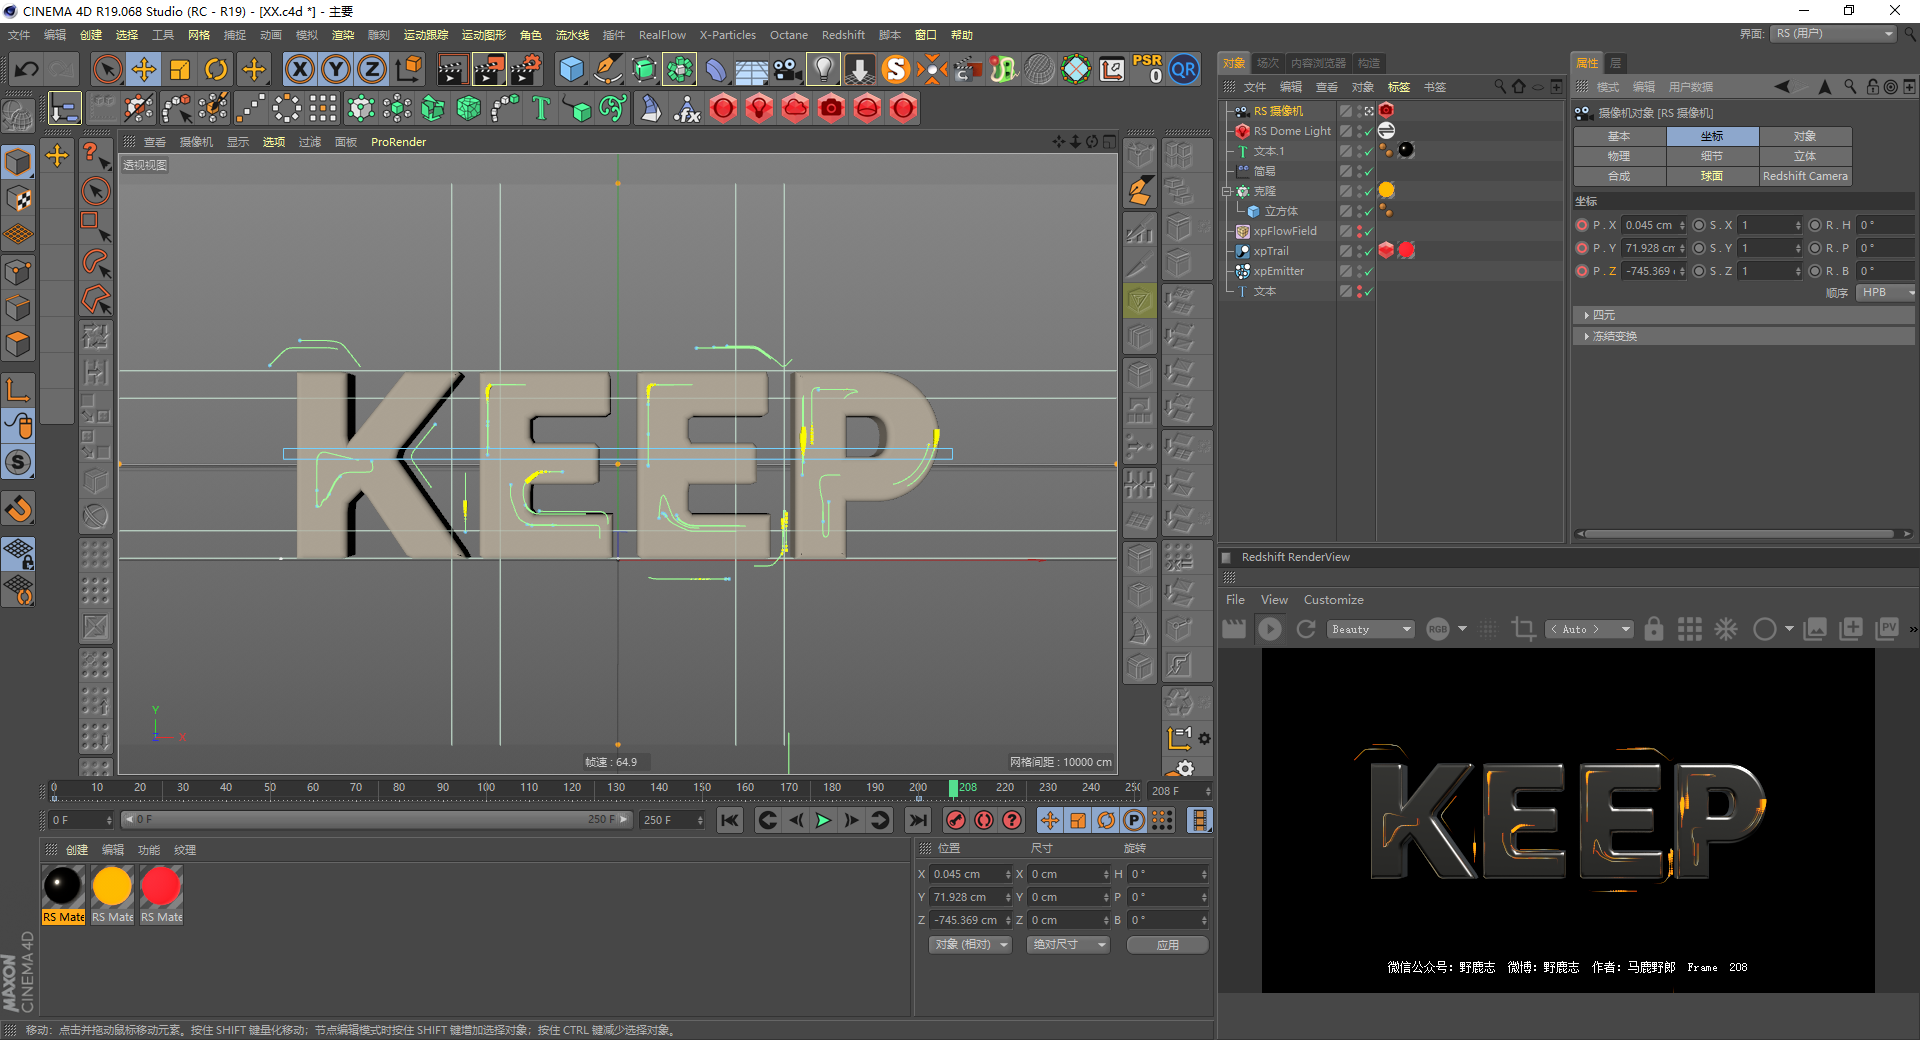Open the Octane menu
The height and width of the screenshot is (1040, 1920).
click(x=788, y=35)
